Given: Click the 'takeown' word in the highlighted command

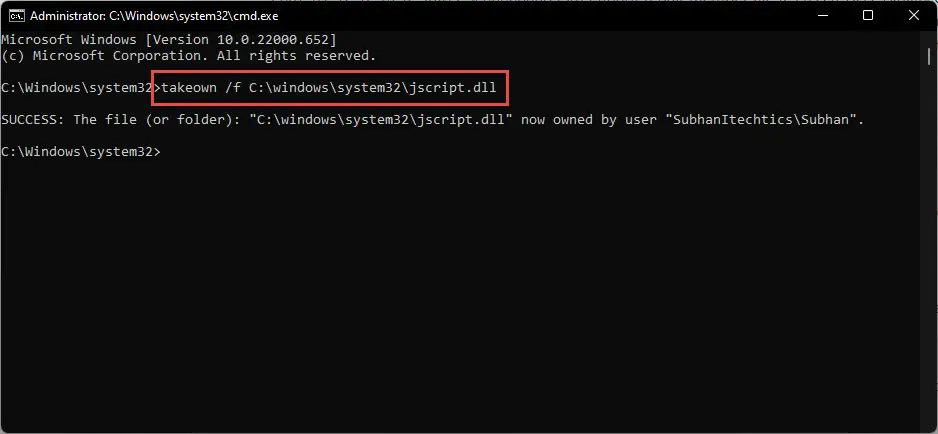Looking at the screenshot, I should (189, 88).
